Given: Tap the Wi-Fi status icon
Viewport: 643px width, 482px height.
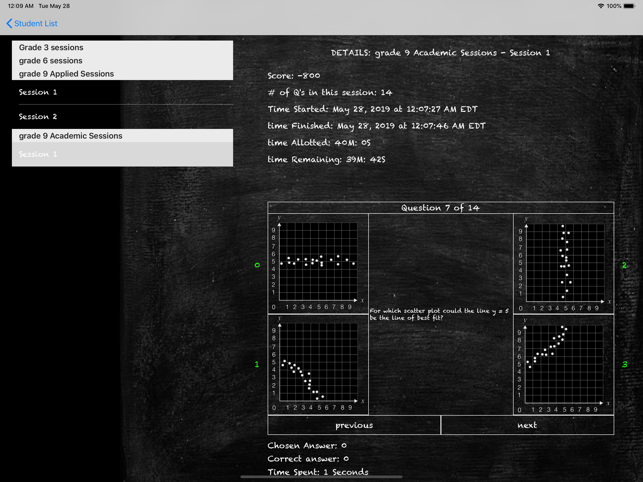Looking at the screenshot, I should pyautogui.click(x=601, y=6).
